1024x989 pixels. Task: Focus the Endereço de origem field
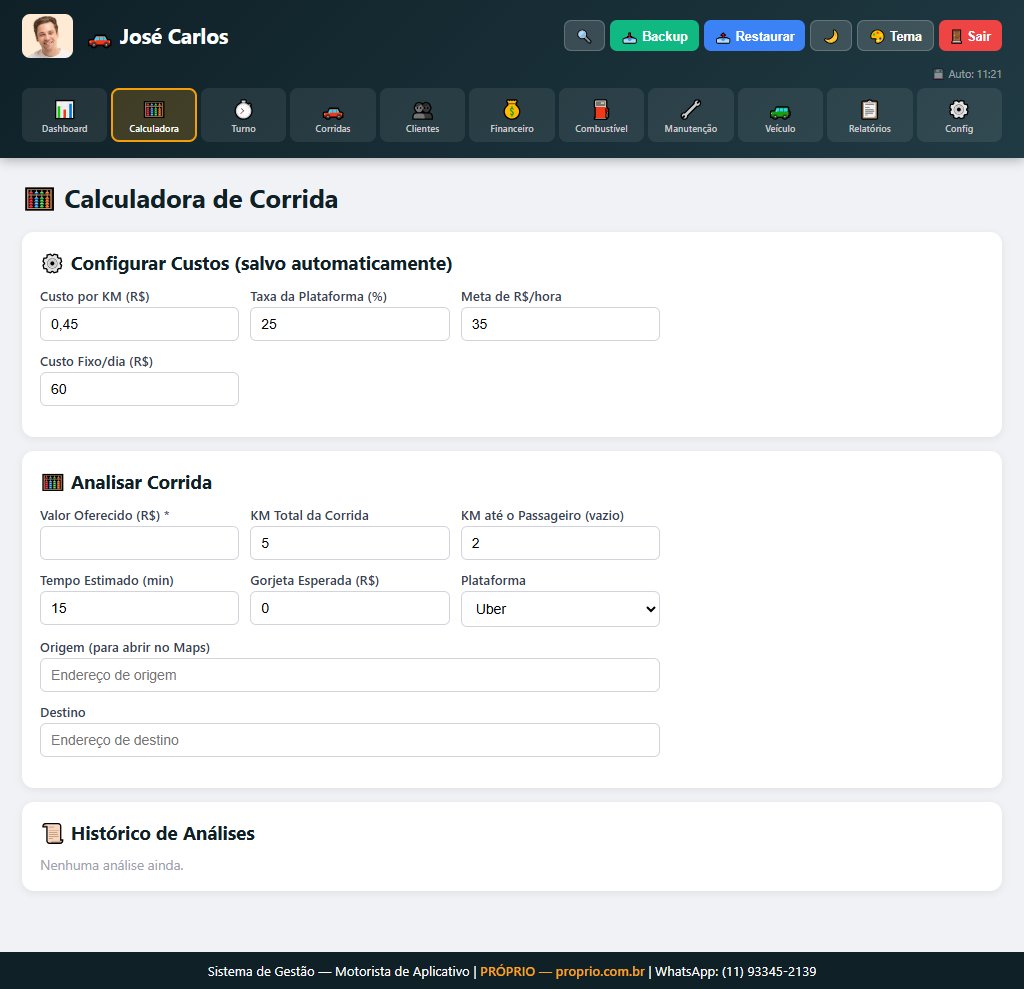tap(350, 675)
